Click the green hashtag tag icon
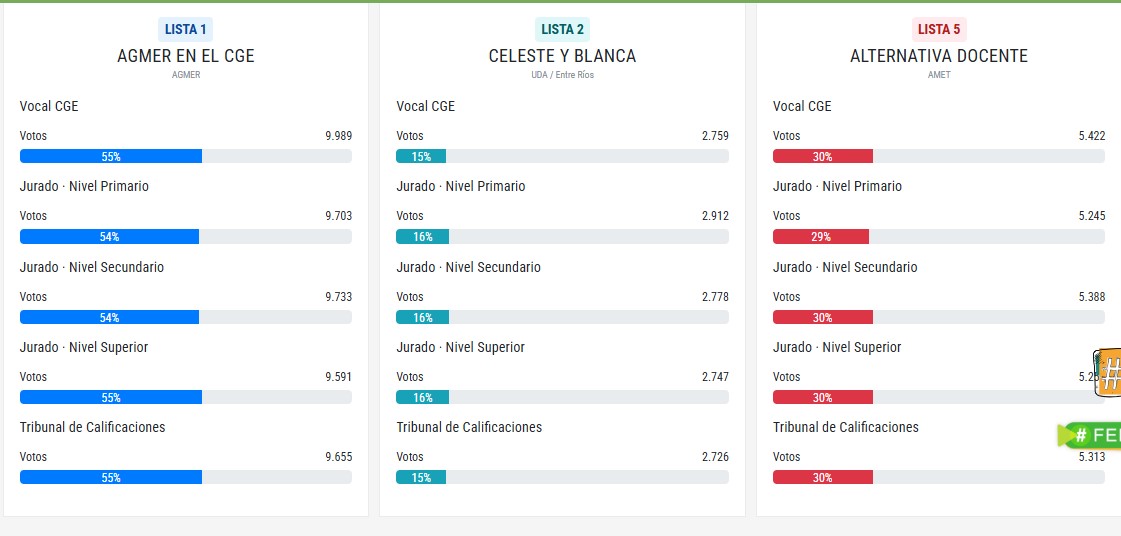The width and height of the screenshot is (1121, 536). point(1090,435)
